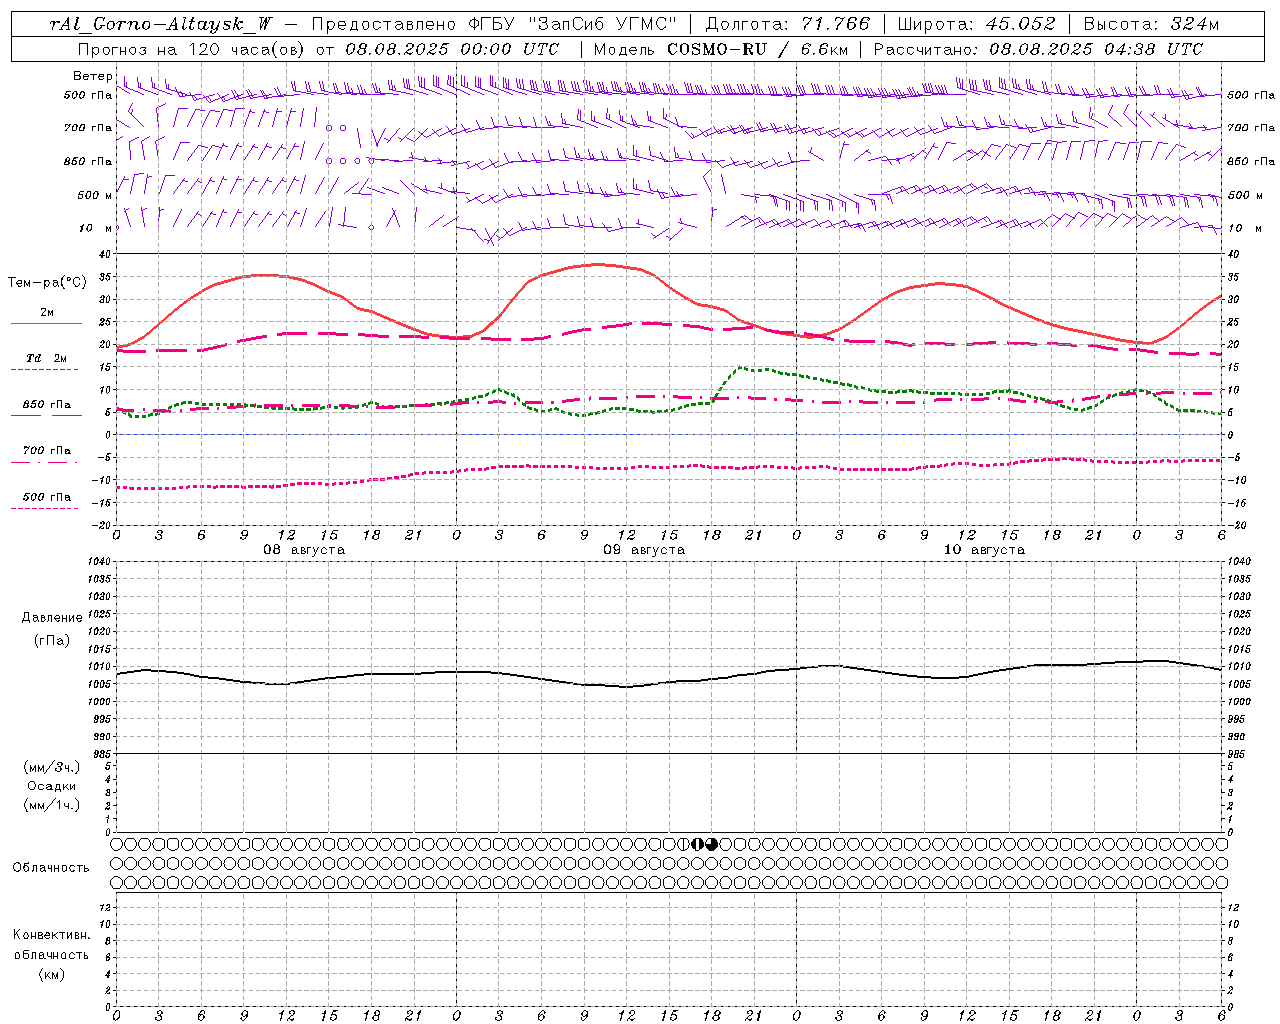Click the station title rAl_Gorno-Altaysk_W
Image resolution: width=1280 pixels, height=1024 pixels.
[x=162, y=24]
